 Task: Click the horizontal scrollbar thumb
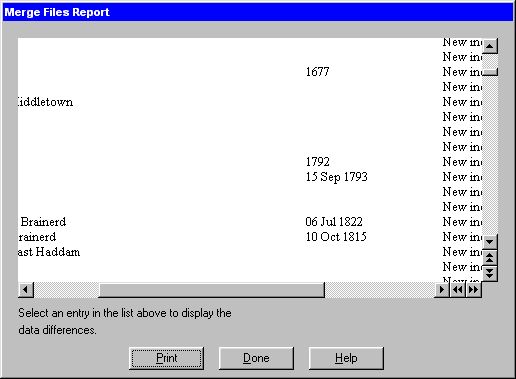[x=211, y=290]
